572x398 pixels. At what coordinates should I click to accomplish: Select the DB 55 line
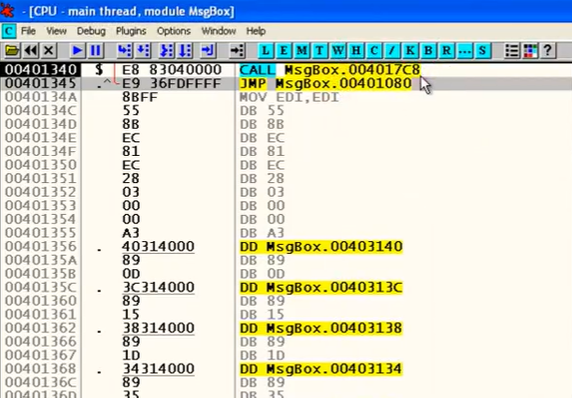(262, 111)
